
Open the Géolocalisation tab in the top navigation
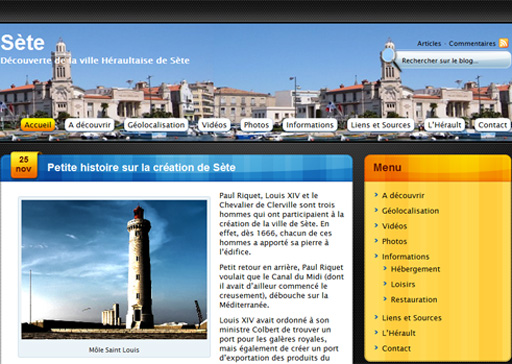tap(156, 125)
